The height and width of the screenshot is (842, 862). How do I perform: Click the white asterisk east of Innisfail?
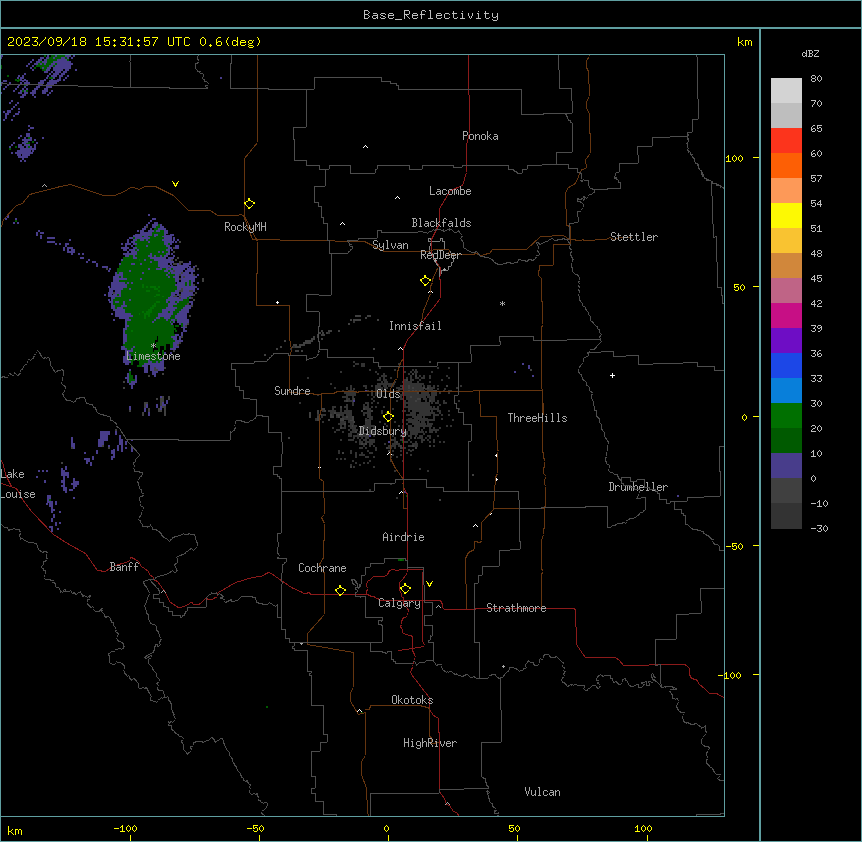pos(502,303)
